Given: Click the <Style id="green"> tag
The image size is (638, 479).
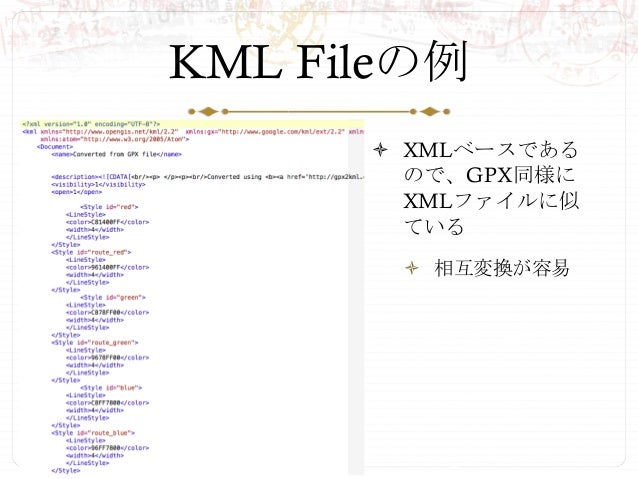Looking at the screenshot, I should tap(113, 297).
